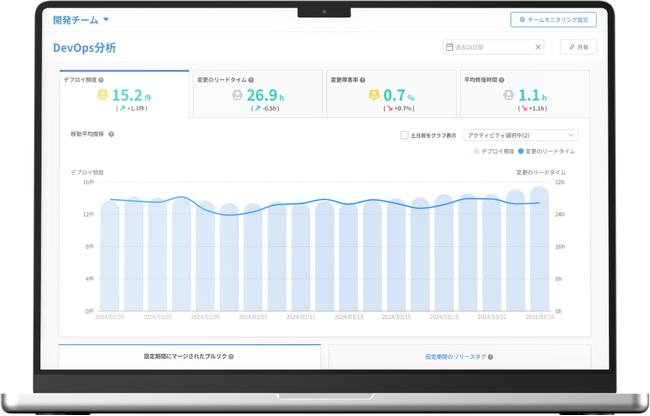Click help icon beside 移動平均推移
Screen dimensions: 650x416
tap(111, 134)
